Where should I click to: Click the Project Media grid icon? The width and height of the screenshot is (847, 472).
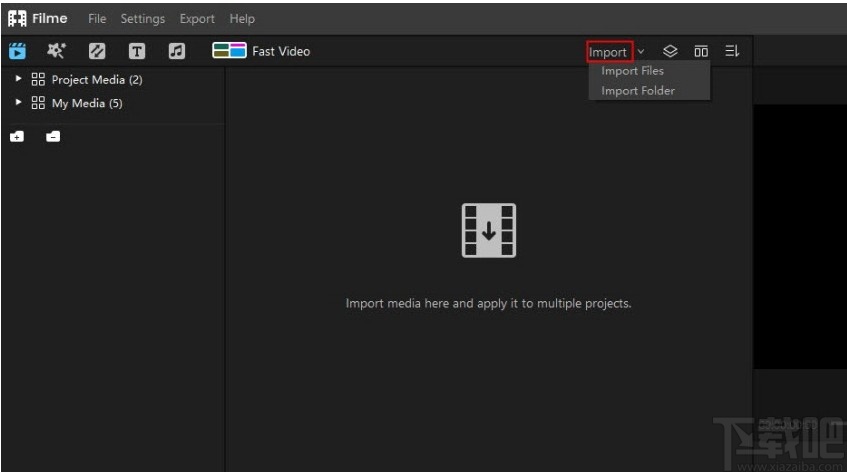(38, 79)
